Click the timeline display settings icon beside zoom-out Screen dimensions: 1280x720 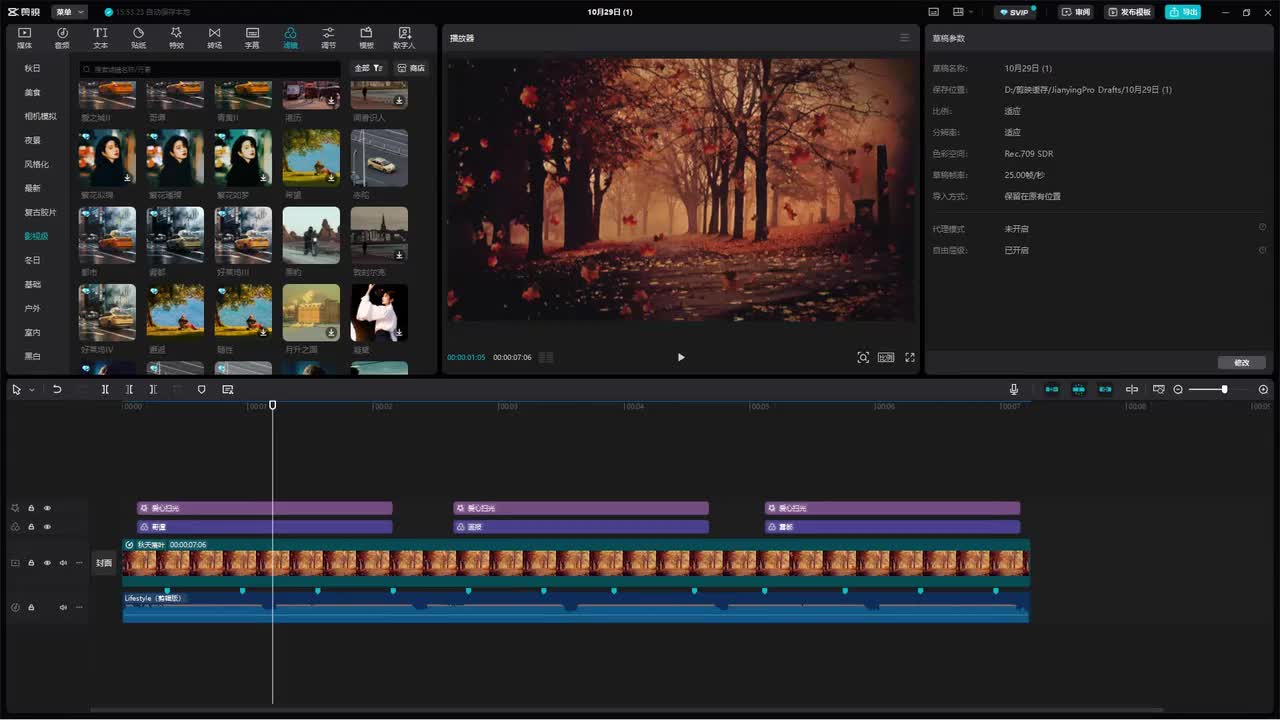point(1159,389)
